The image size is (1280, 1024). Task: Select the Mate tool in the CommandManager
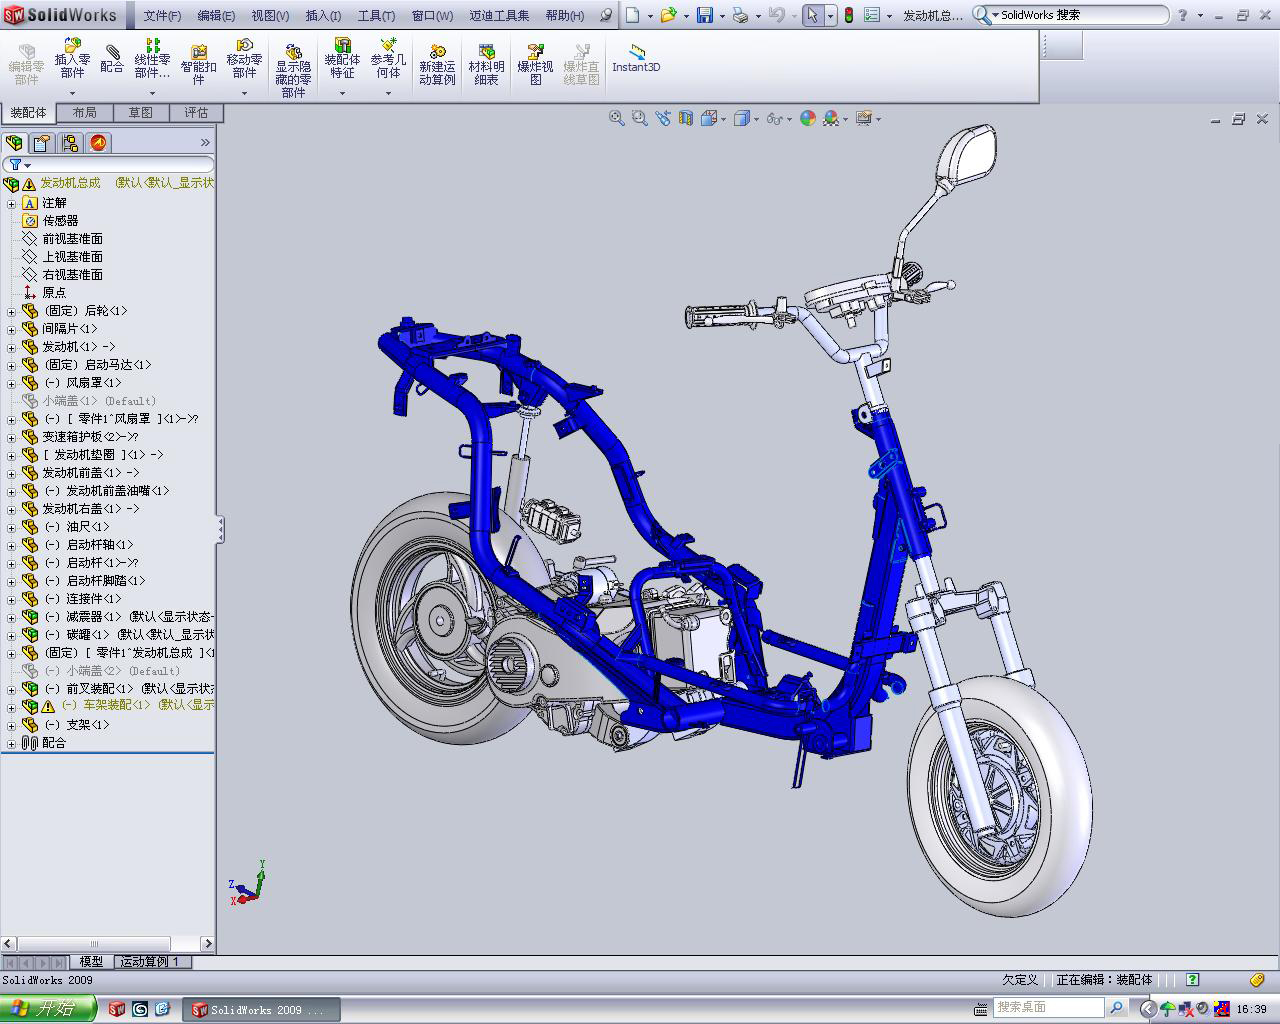pos(109,57)
